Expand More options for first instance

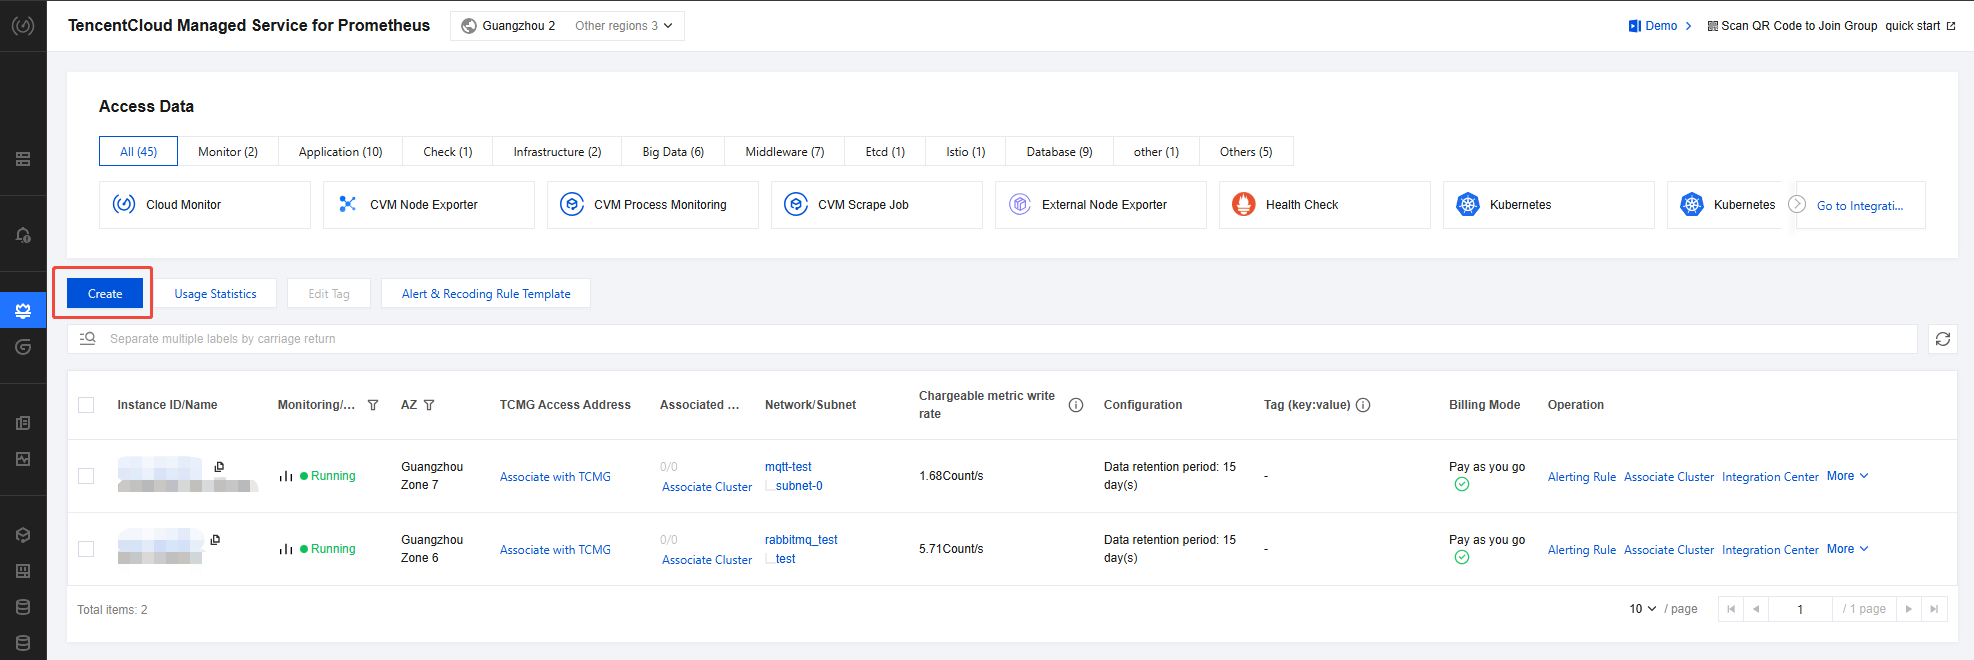(1846, 476)
